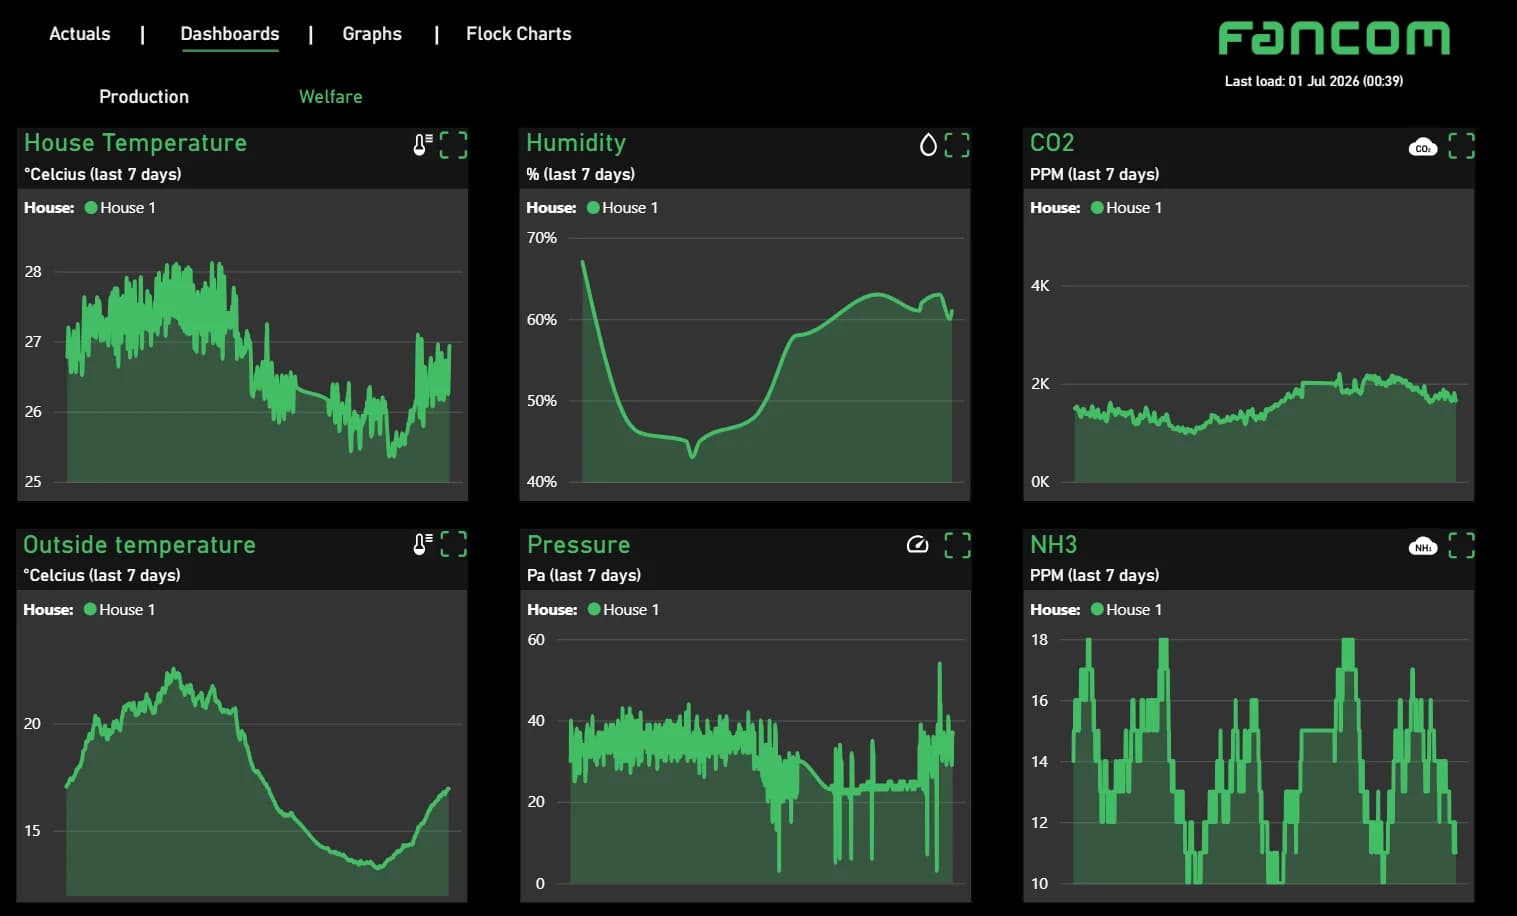Expand the Humidity chart fullscreen
1517x916 pixels.
pos(957,145)
